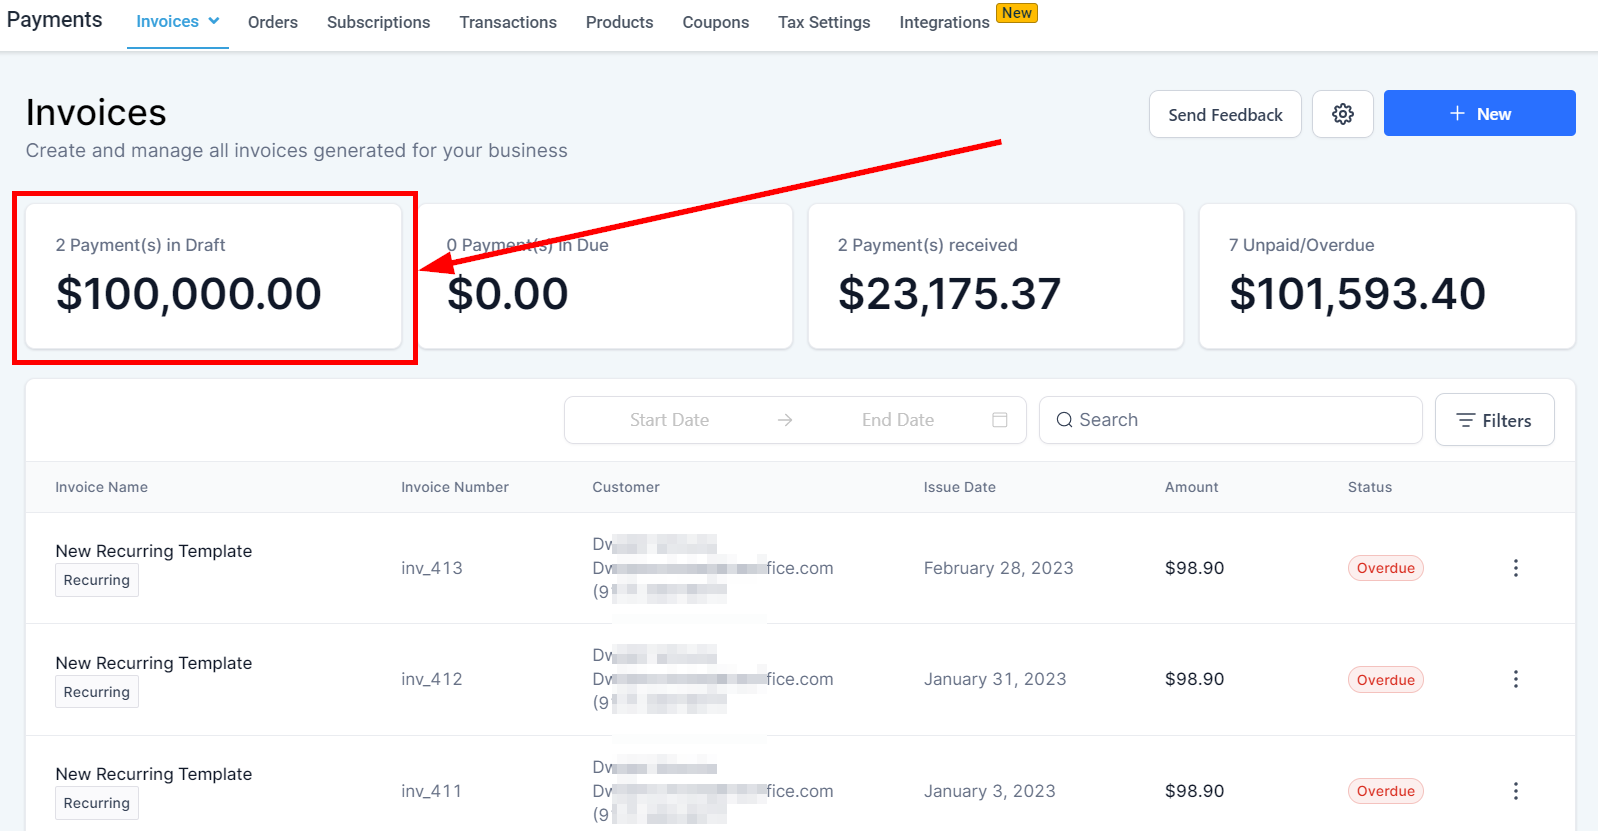Open three-dot menu for inv_411
1598x831 pixels.
[x=1515, y=791]
